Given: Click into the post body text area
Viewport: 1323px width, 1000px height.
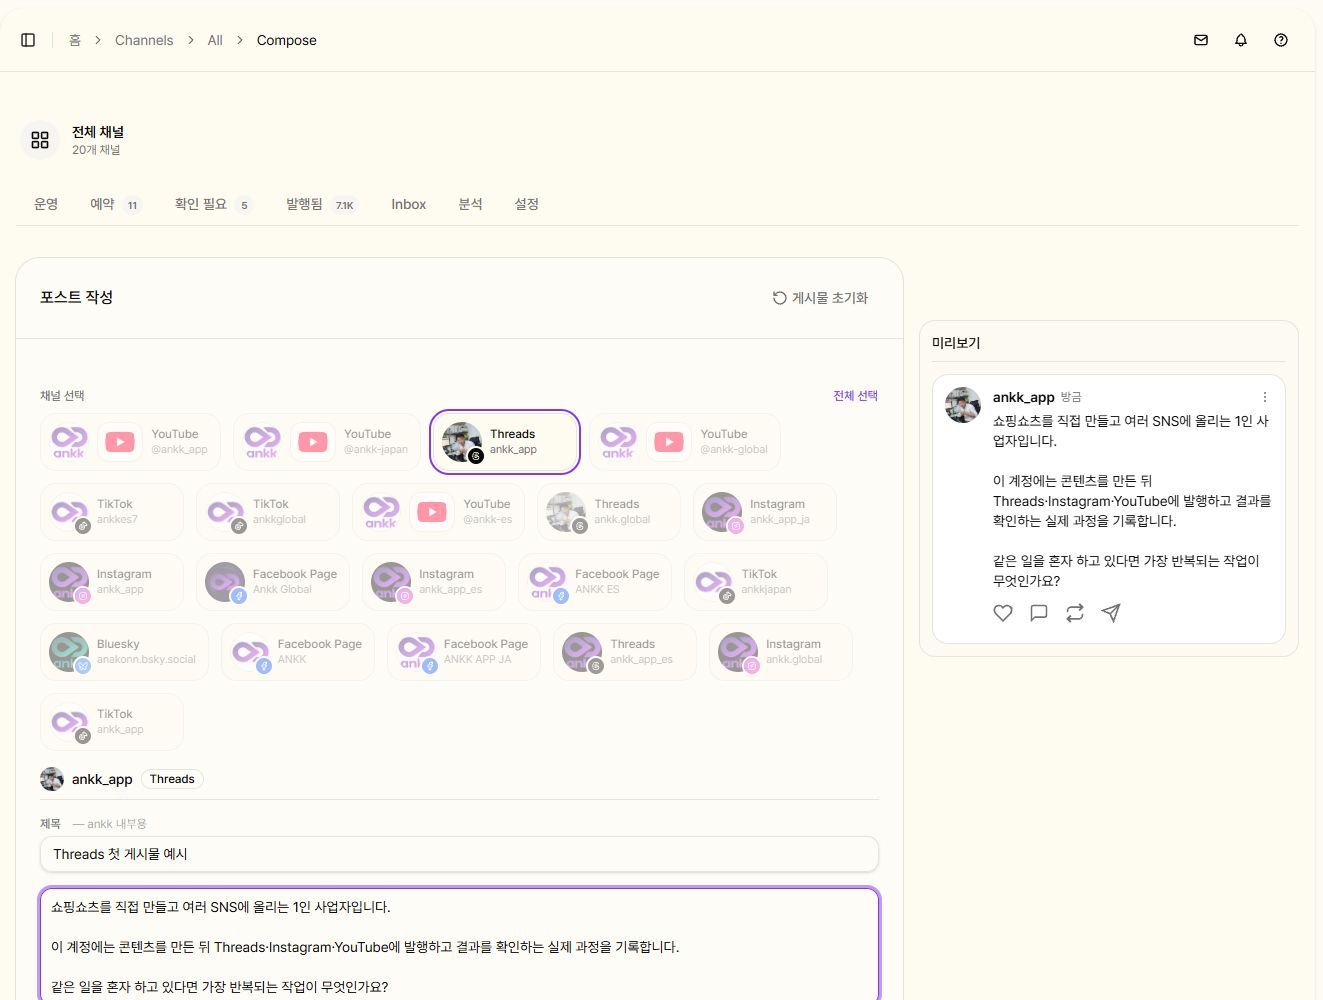Looking at the screenshot, I should pos(459,944).
